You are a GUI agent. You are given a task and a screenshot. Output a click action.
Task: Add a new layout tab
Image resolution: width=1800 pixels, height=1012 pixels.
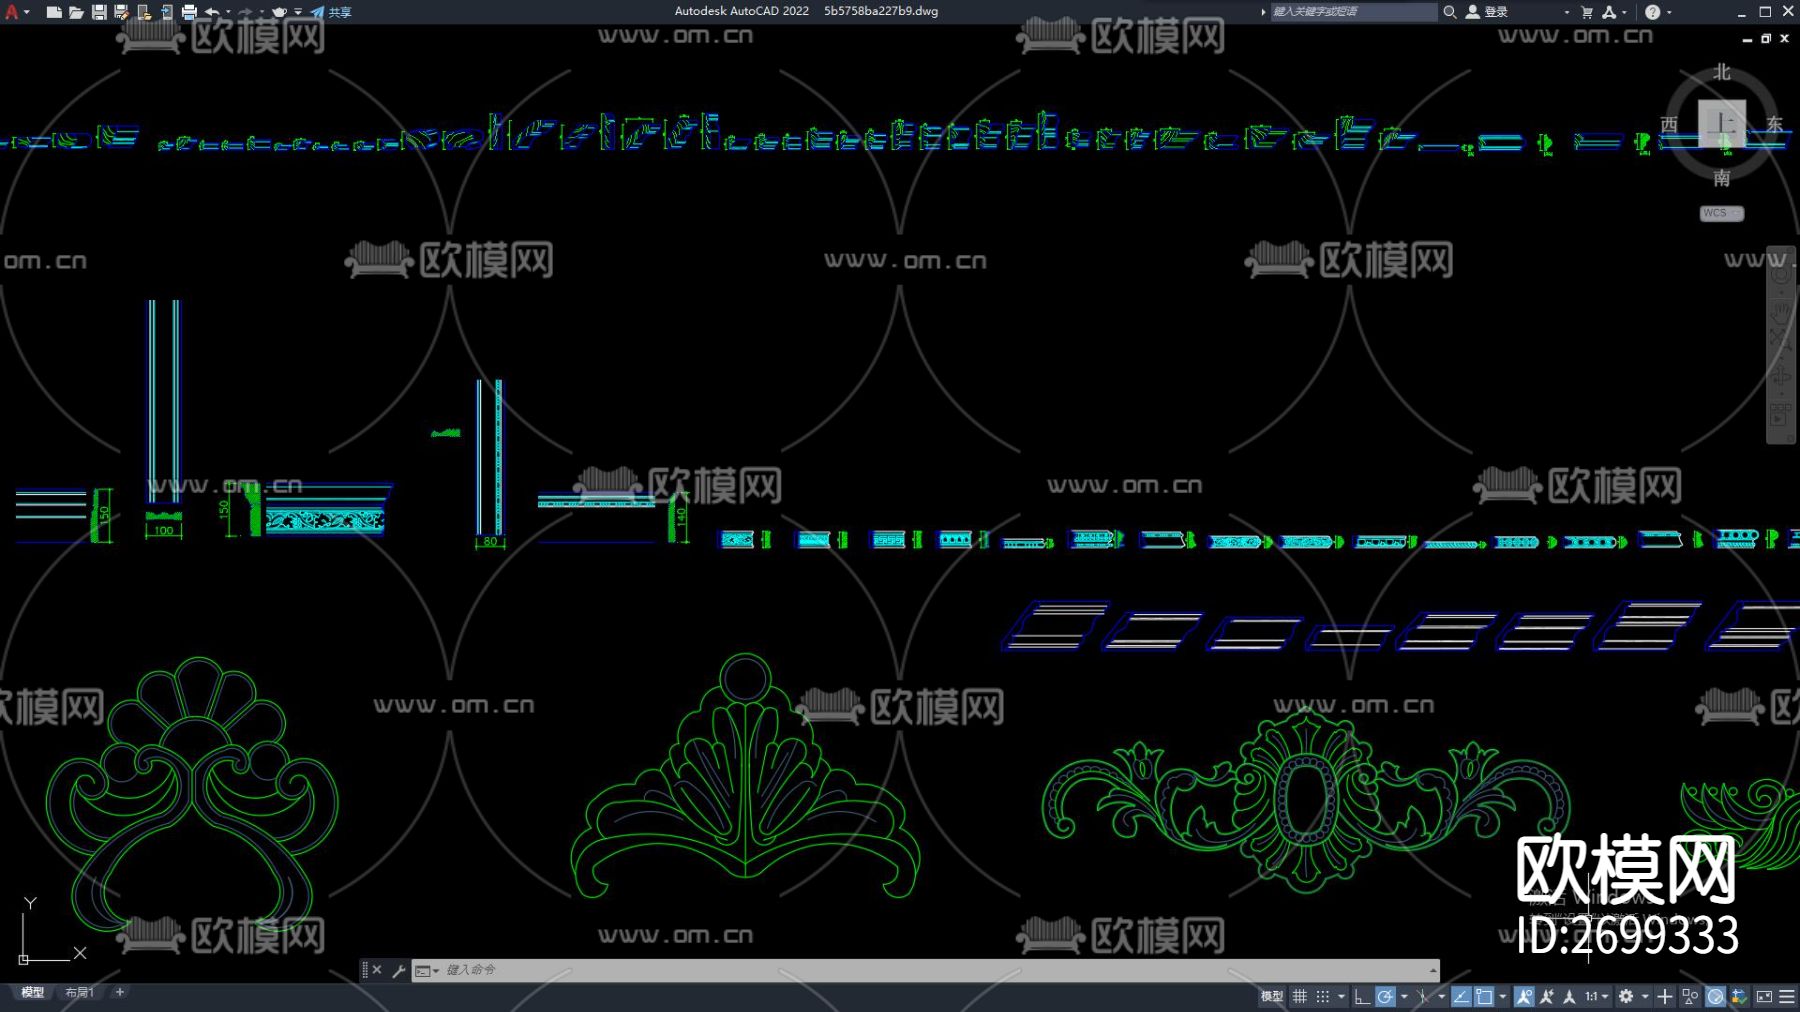(119, 992)
